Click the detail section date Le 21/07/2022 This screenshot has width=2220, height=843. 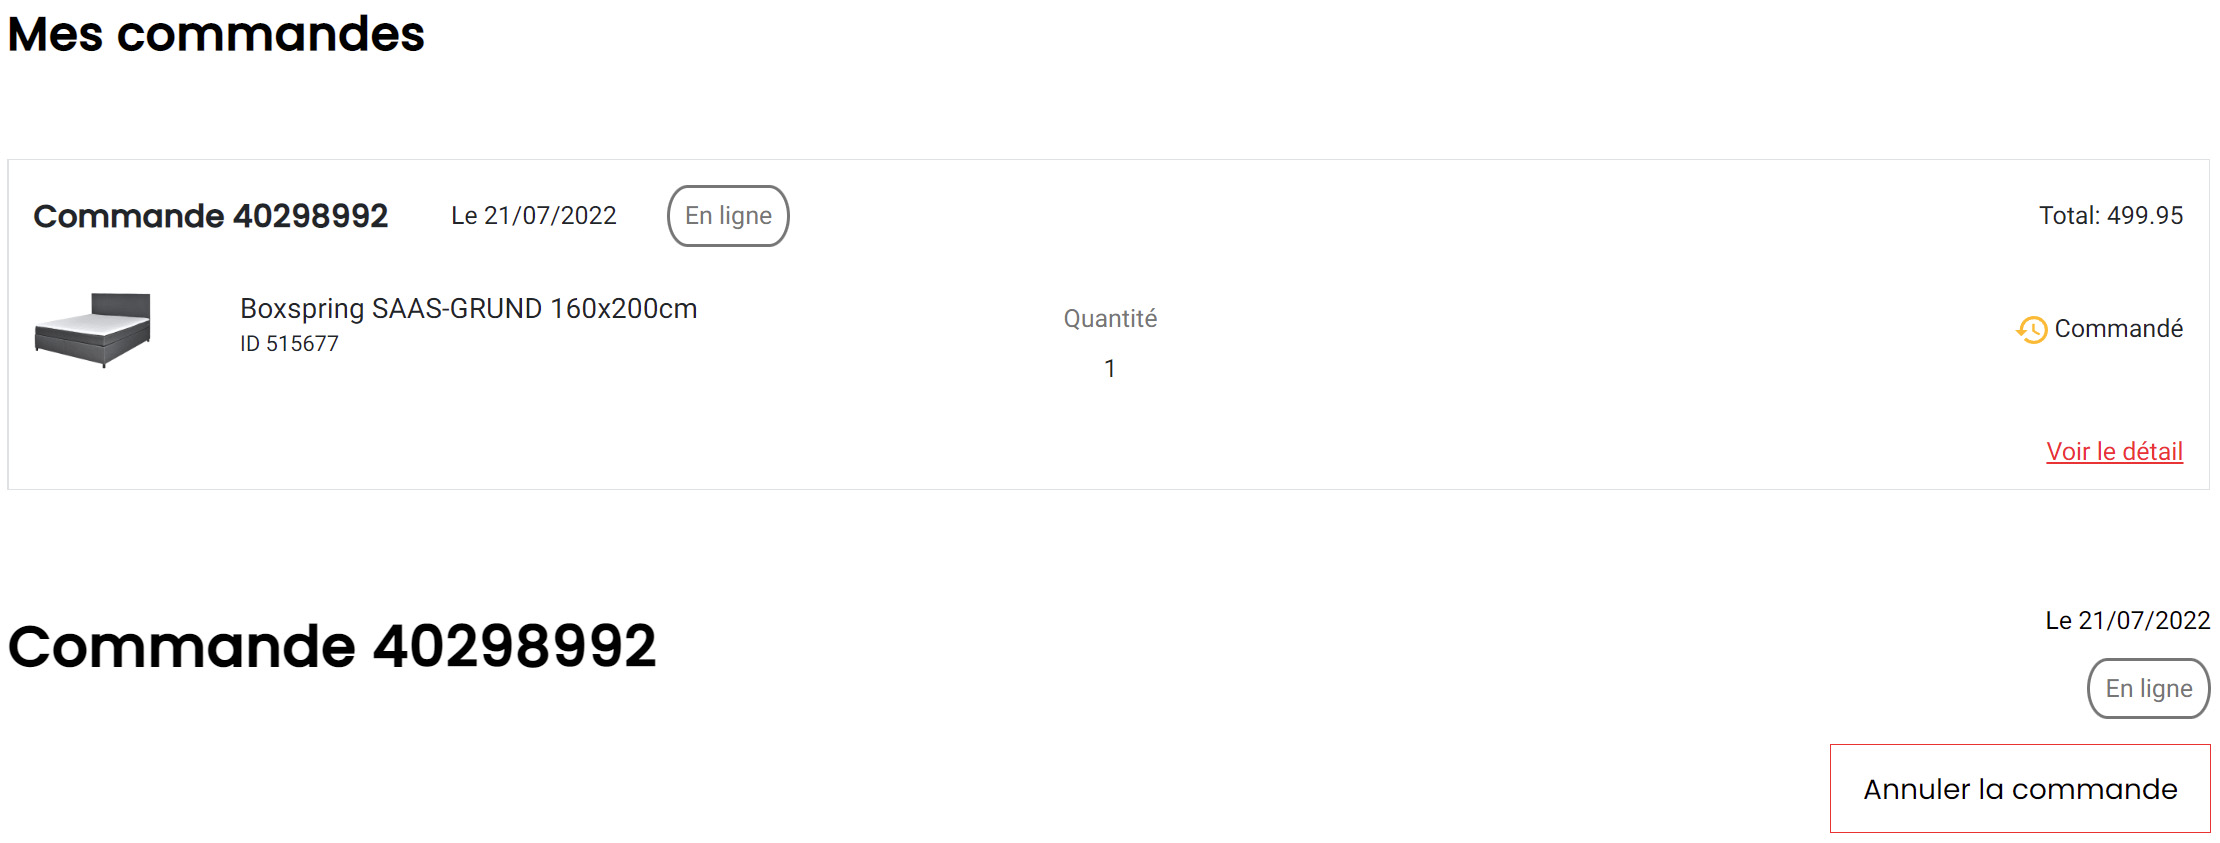[x=2127, y=621]
